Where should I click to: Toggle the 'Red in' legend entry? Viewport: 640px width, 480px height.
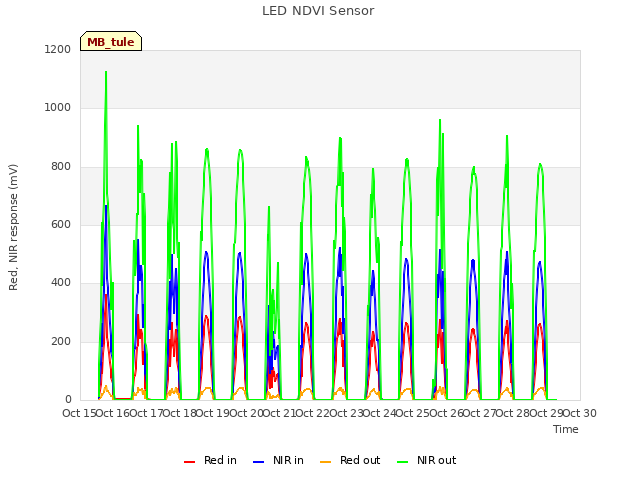tap(211, 460)
